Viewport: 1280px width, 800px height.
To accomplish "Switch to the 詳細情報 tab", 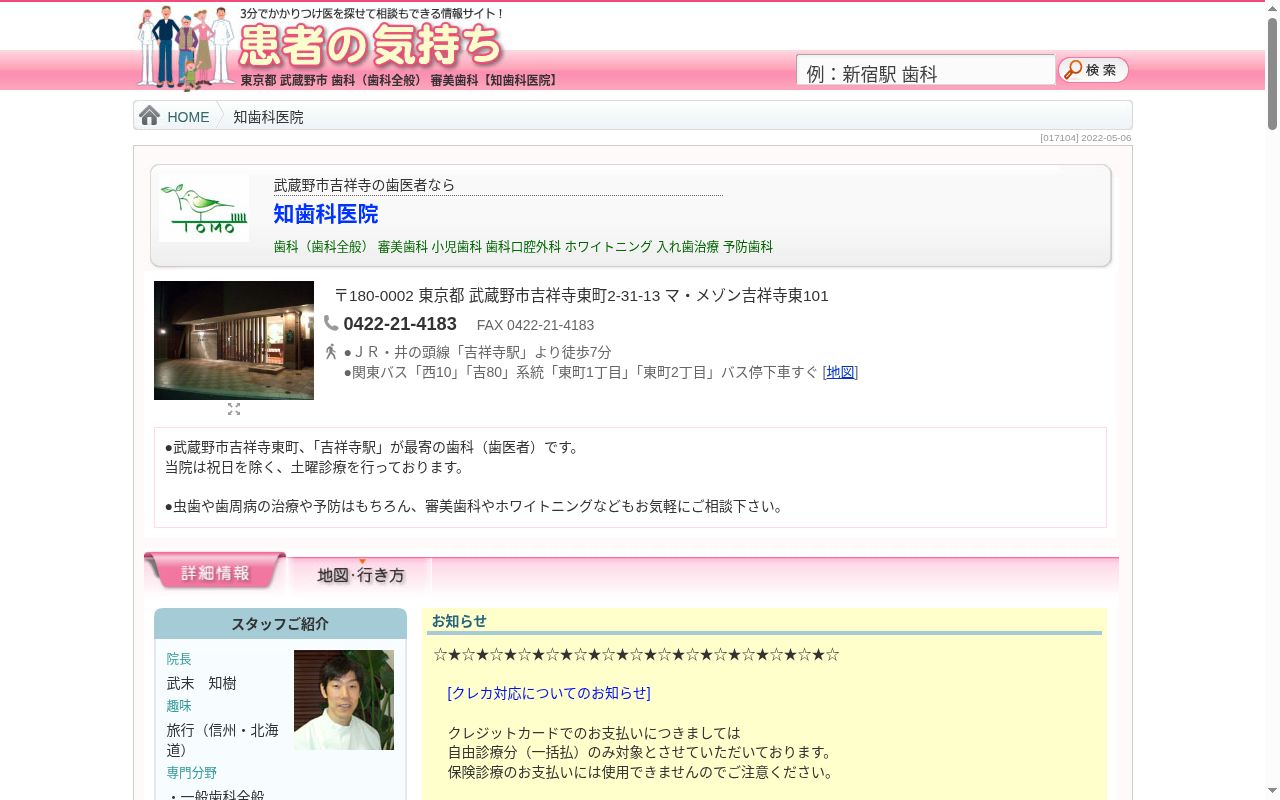I will coord(215,572).
